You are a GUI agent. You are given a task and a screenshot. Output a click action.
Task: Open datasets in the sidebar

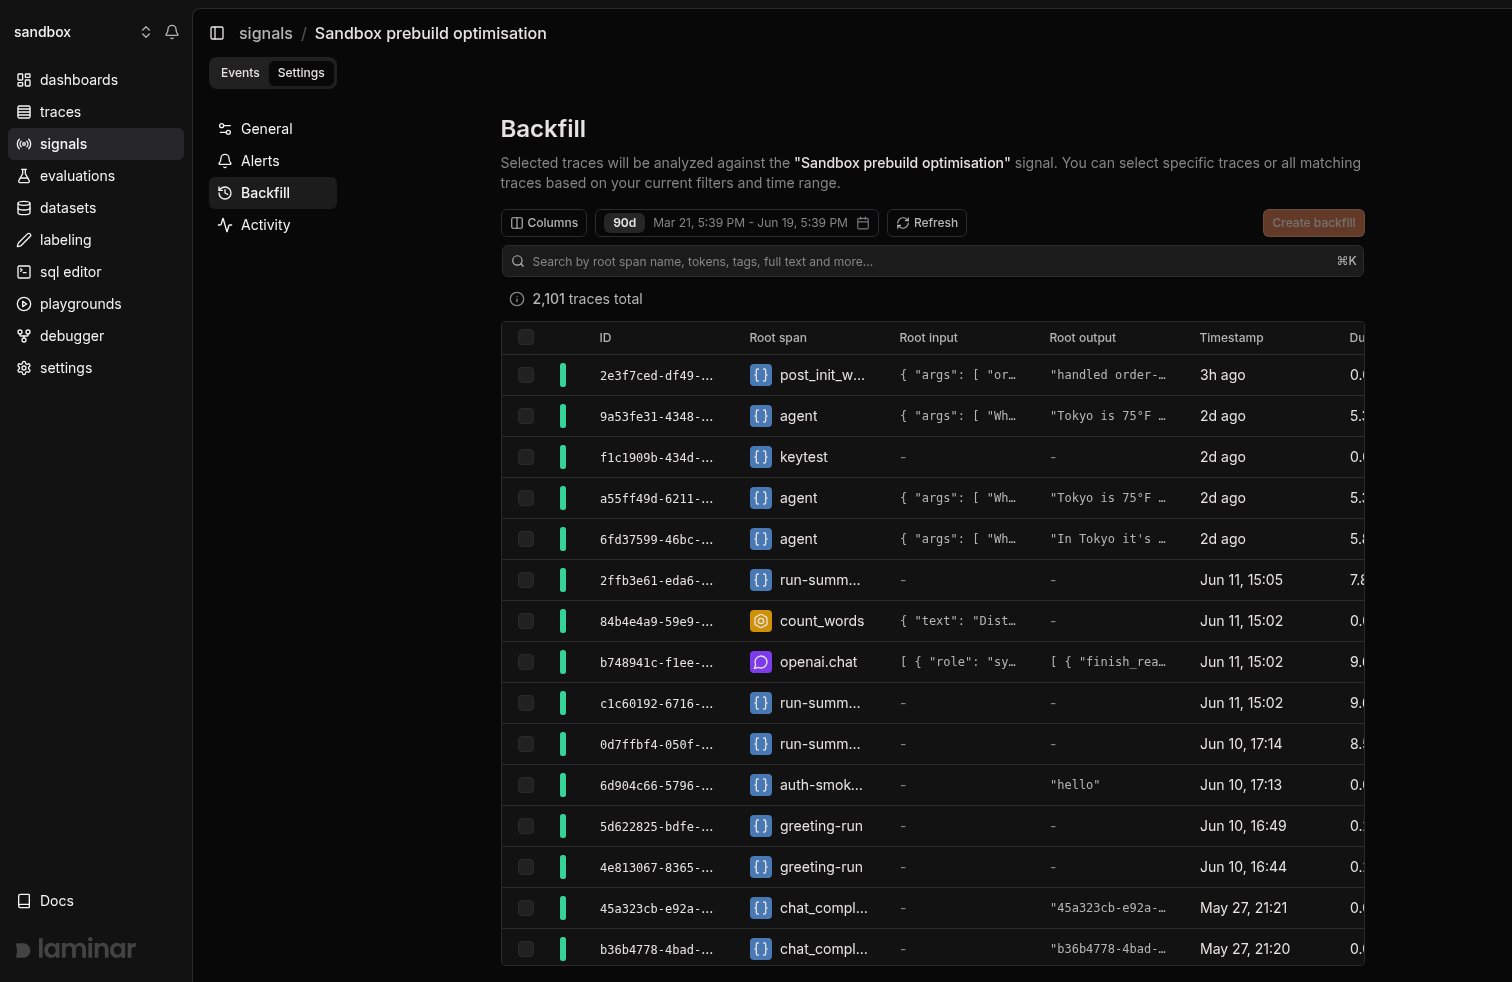pyautogui.click(x=96, y=208)
